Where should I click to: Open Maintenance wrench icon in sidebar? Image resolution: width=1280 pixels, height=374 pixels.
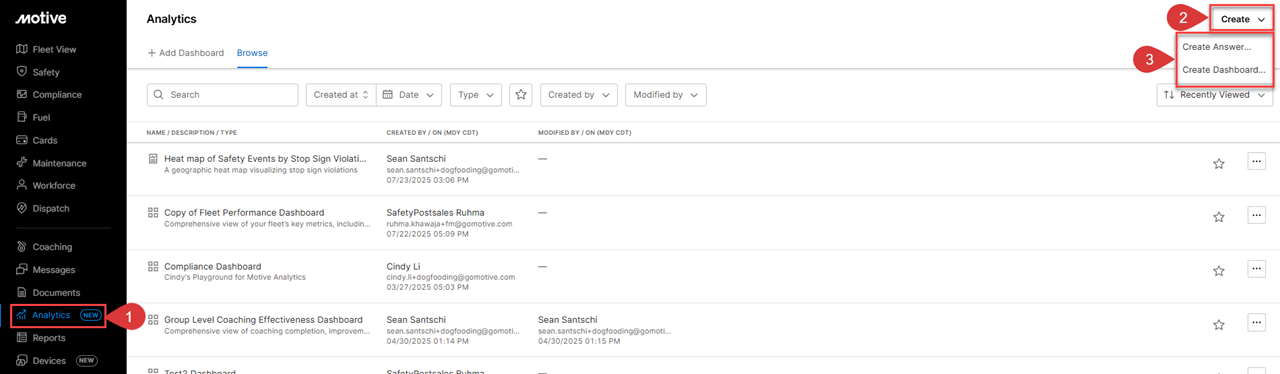point(22,163)
